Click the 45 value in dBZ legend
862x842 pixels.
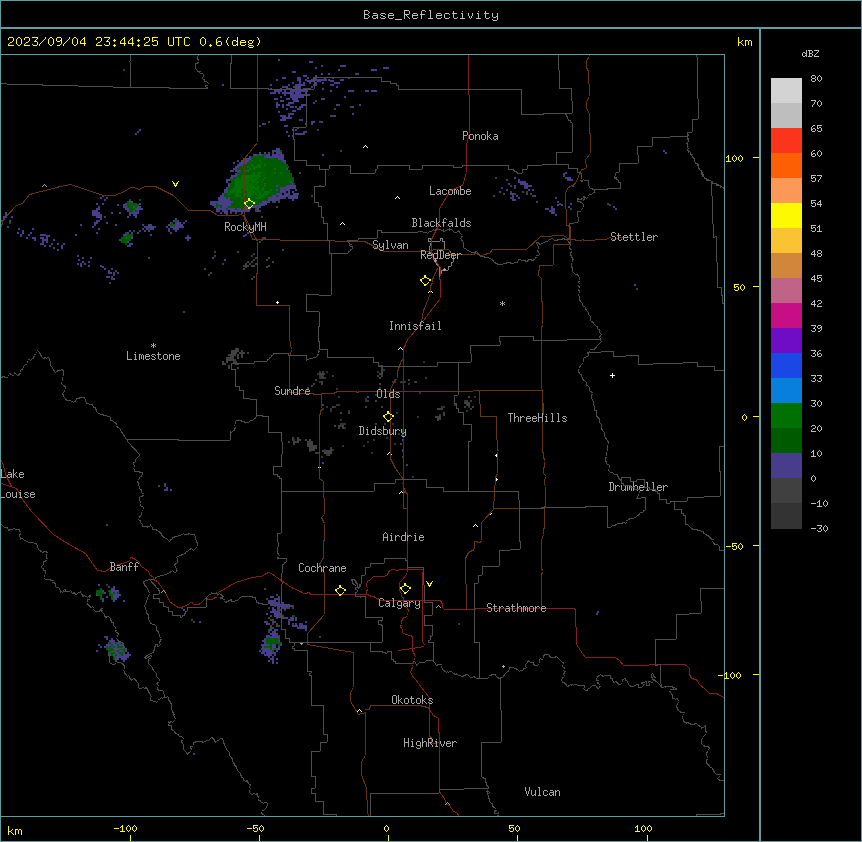[816, 278]
